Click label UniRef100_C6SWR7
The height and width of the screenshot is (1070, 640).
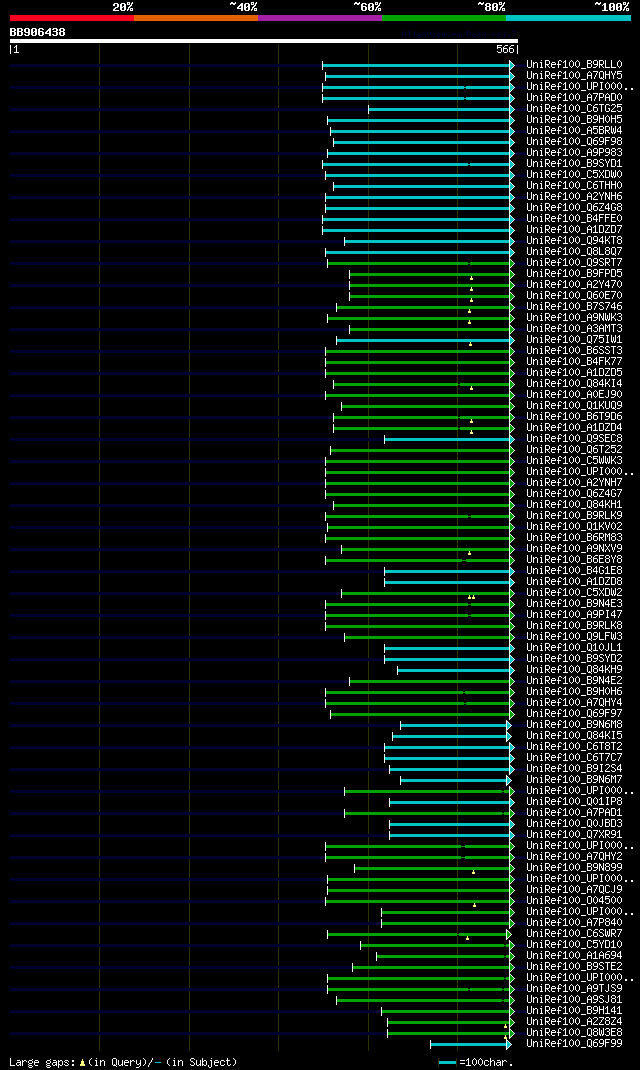tap(574, 934)
